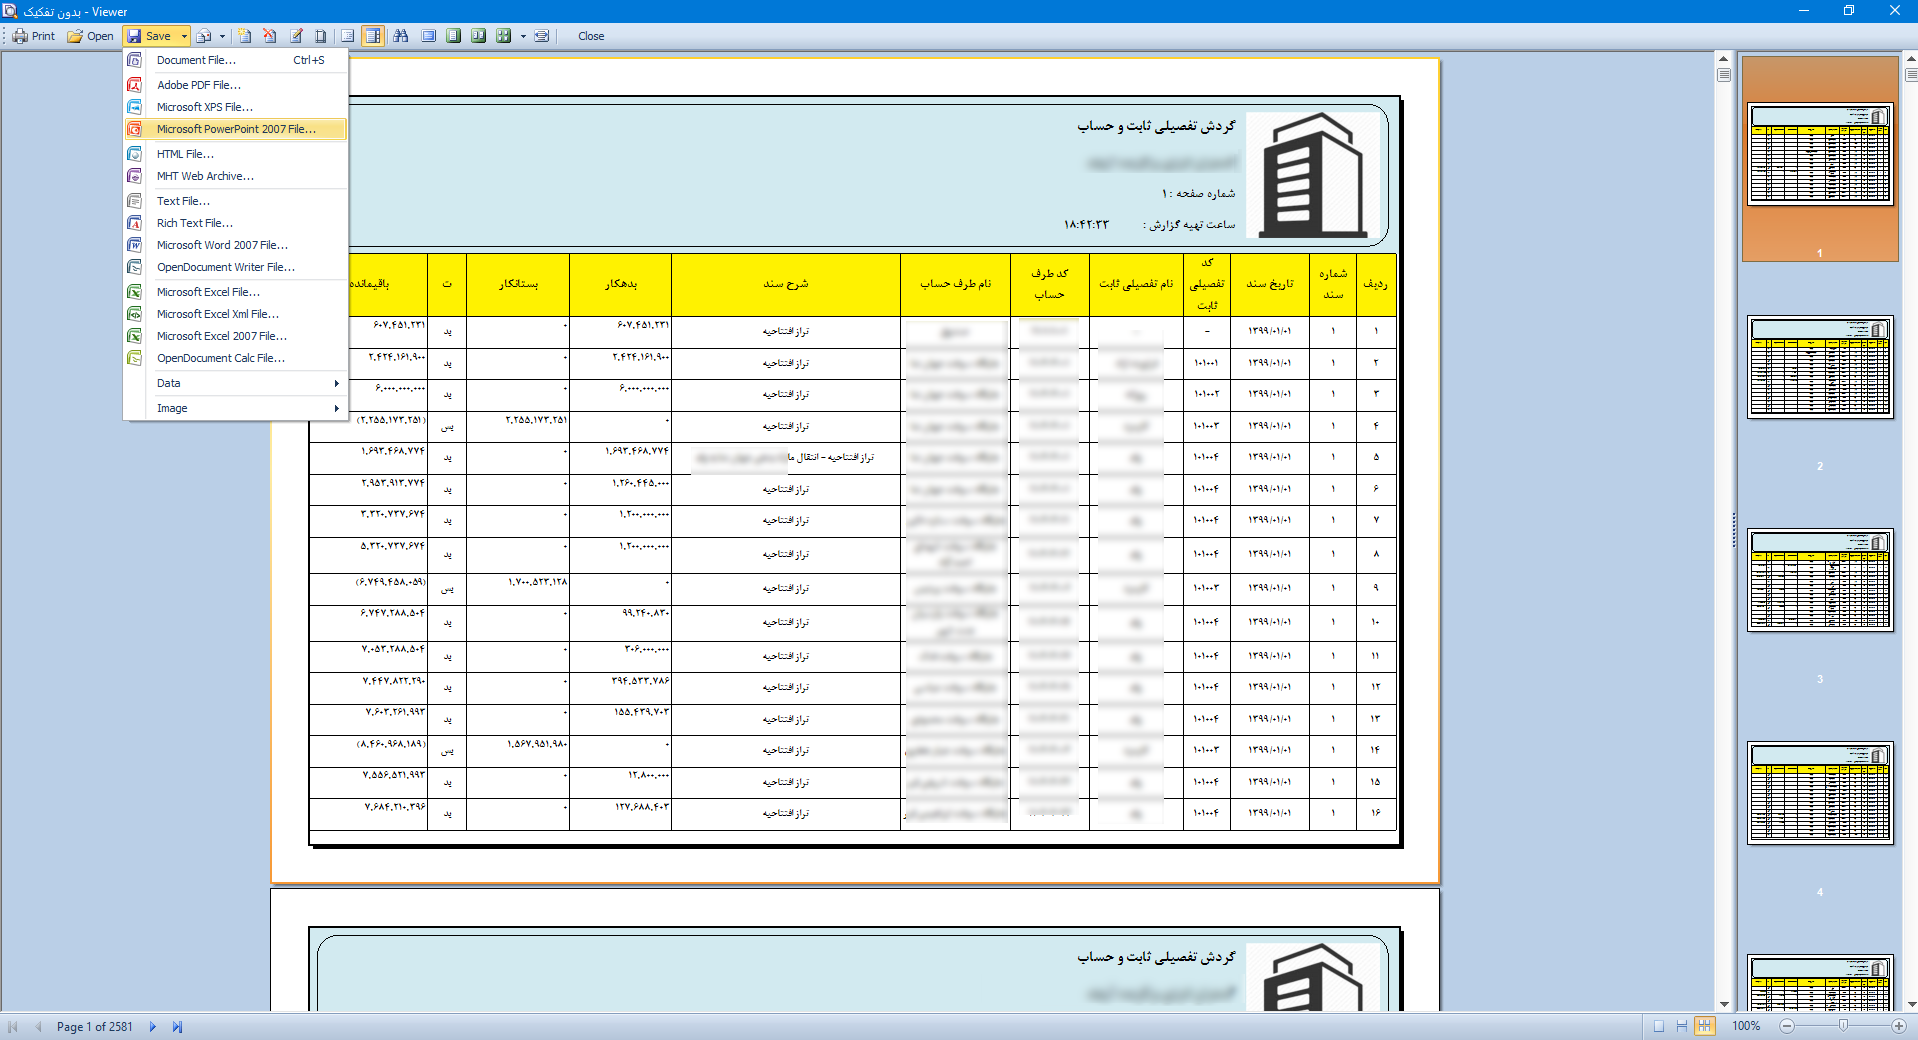The width and height of the screenshot is (1918, 1040).
Task: Click the New Page icon
Action: point(244,36)
